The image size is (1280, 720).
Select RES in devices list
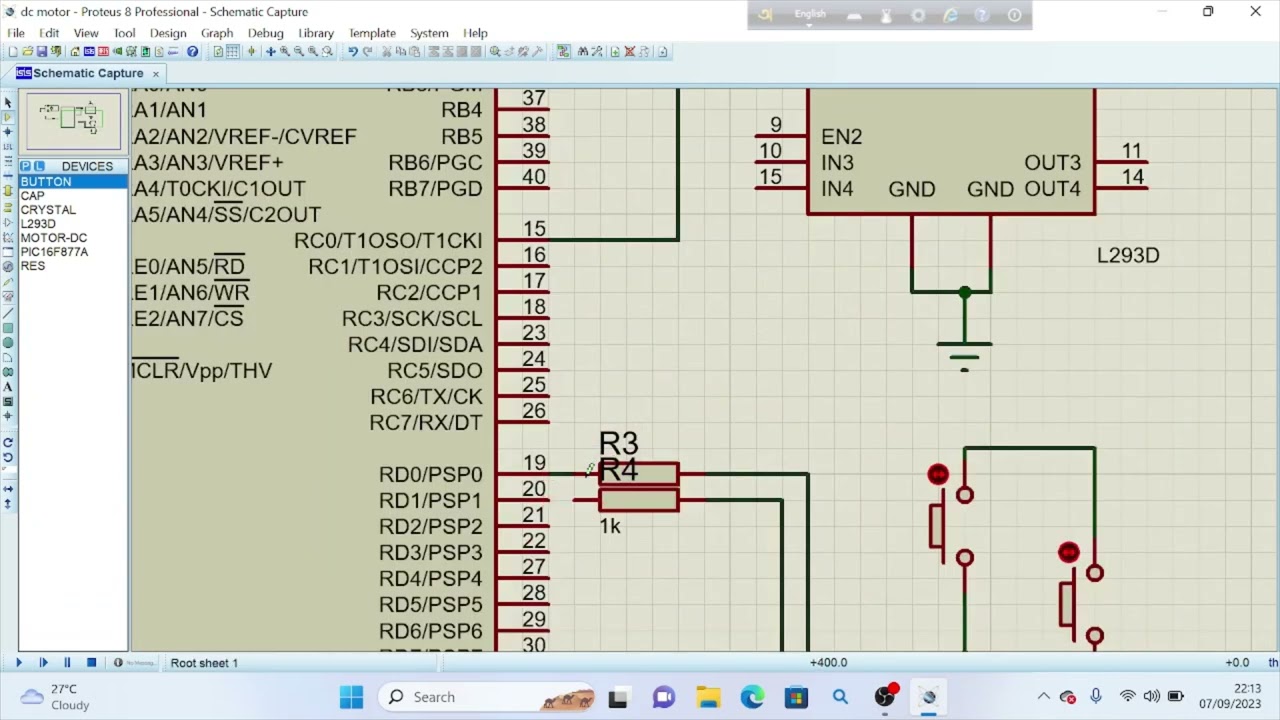pyautogui.click(x=73, y=266)
